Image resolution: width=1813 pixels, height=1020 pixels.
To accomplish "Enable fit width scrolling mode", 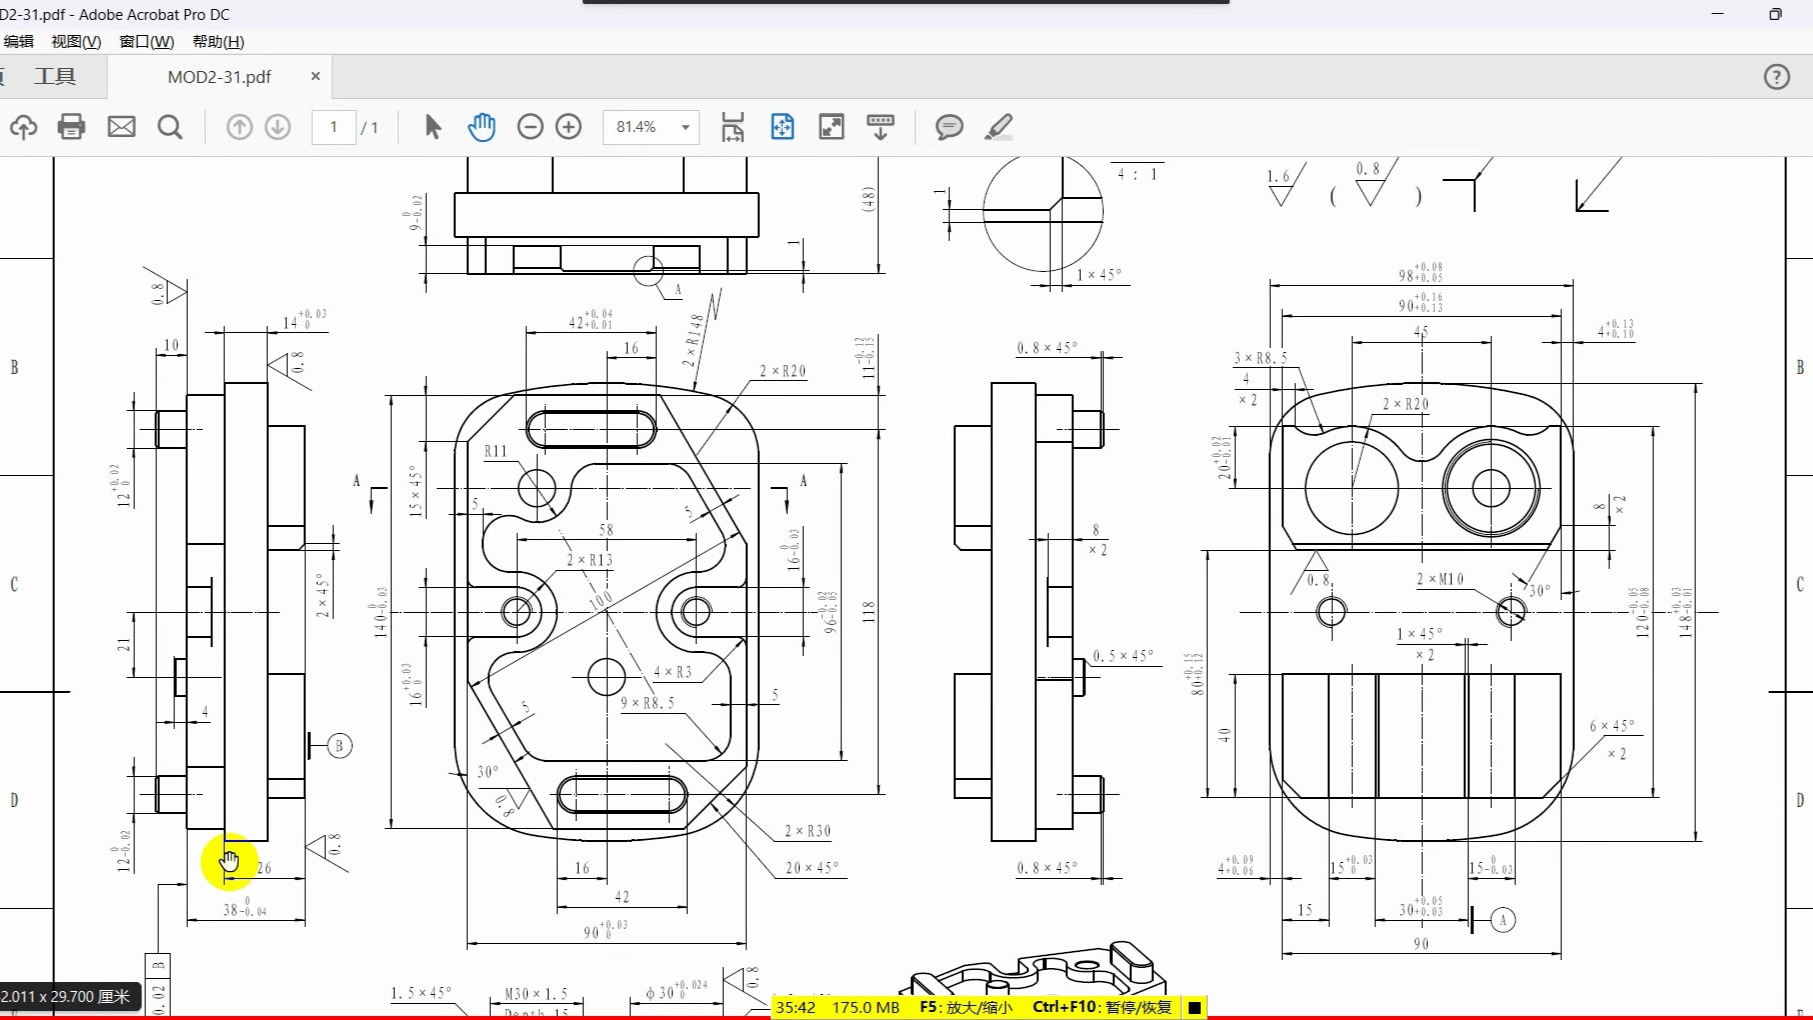I will (733, 127).
